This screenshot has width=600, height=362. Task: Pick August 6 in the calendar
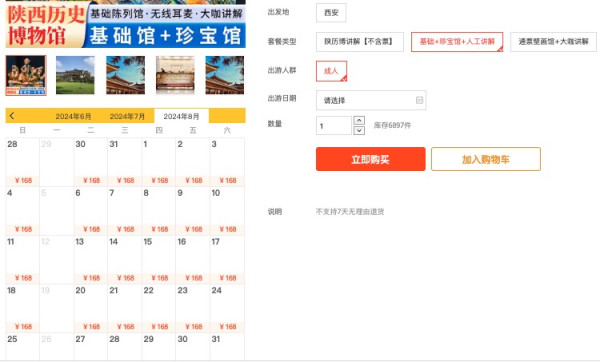[x=91, y=211]
